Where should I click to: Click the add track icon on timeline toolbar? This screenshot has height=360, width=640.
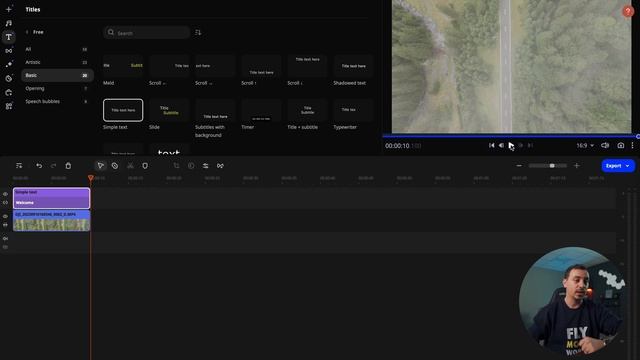(x=19, y=166)
